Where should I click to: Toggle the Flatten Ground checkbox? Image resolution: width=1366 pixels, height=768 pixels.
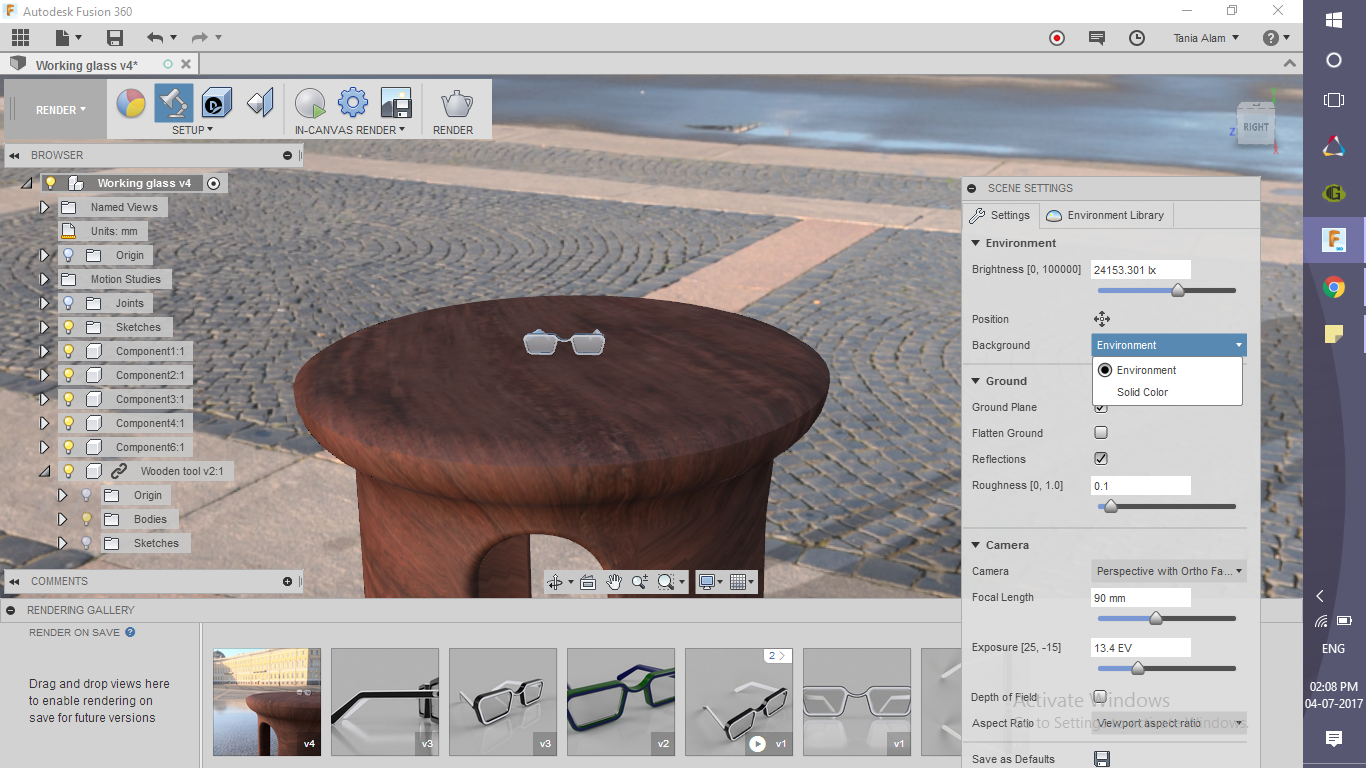click(1101, 433)
